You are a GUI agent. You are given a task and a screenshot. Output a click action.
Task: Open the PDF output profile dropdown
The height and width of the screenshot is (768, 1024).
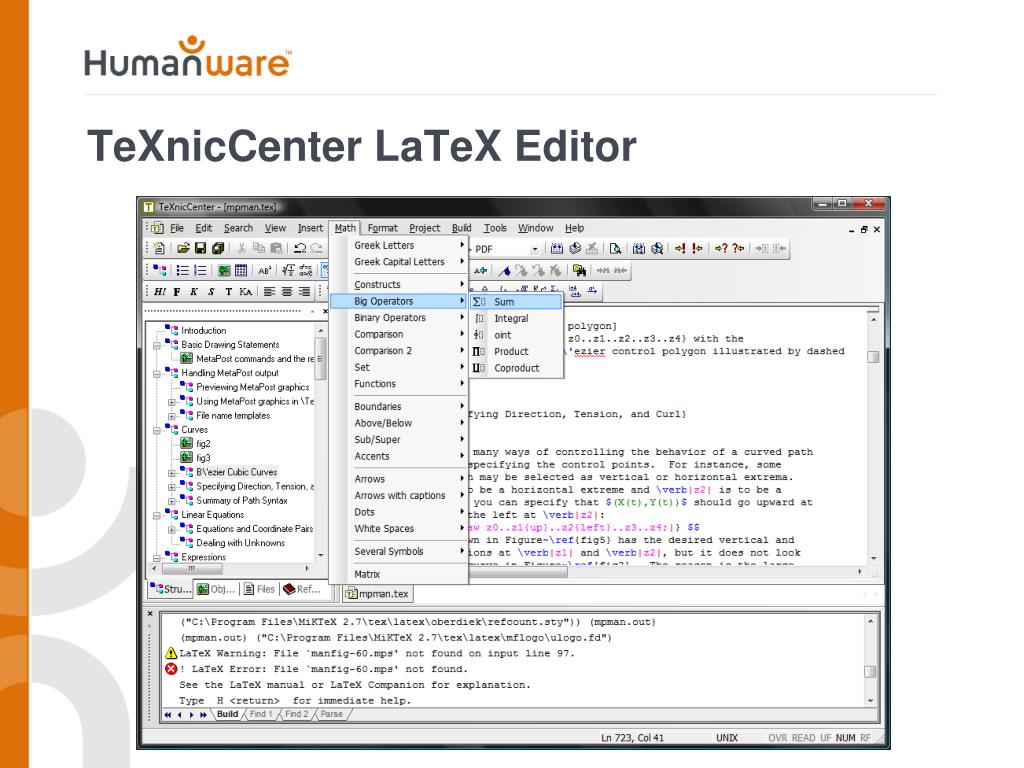tap(534, 249)
